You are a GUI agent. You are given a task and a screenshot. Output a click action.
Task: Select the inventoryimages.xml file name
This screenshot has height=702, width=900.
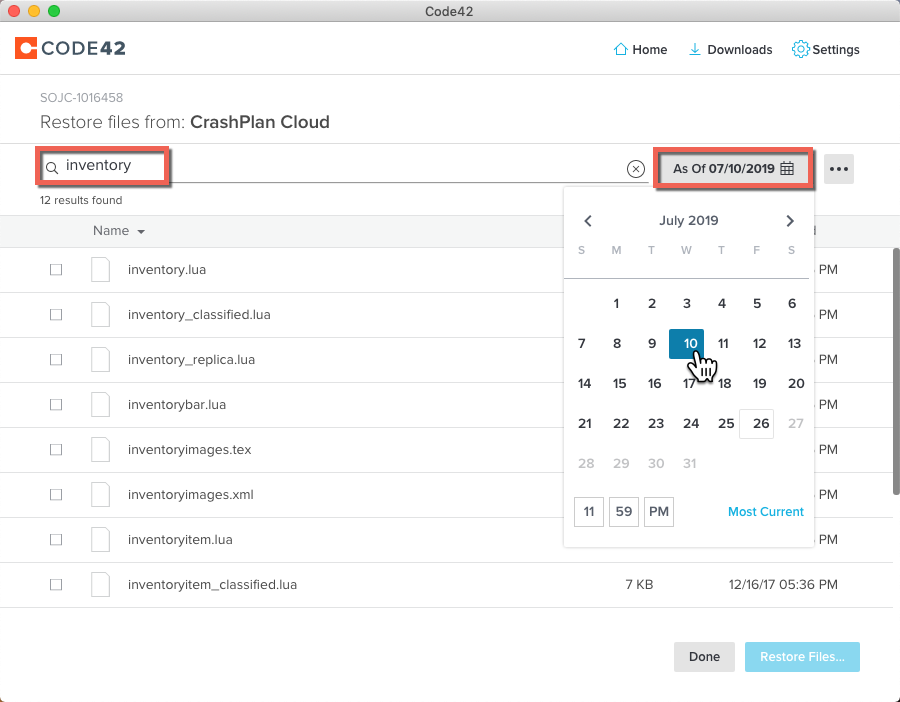[x=191, y=495]
